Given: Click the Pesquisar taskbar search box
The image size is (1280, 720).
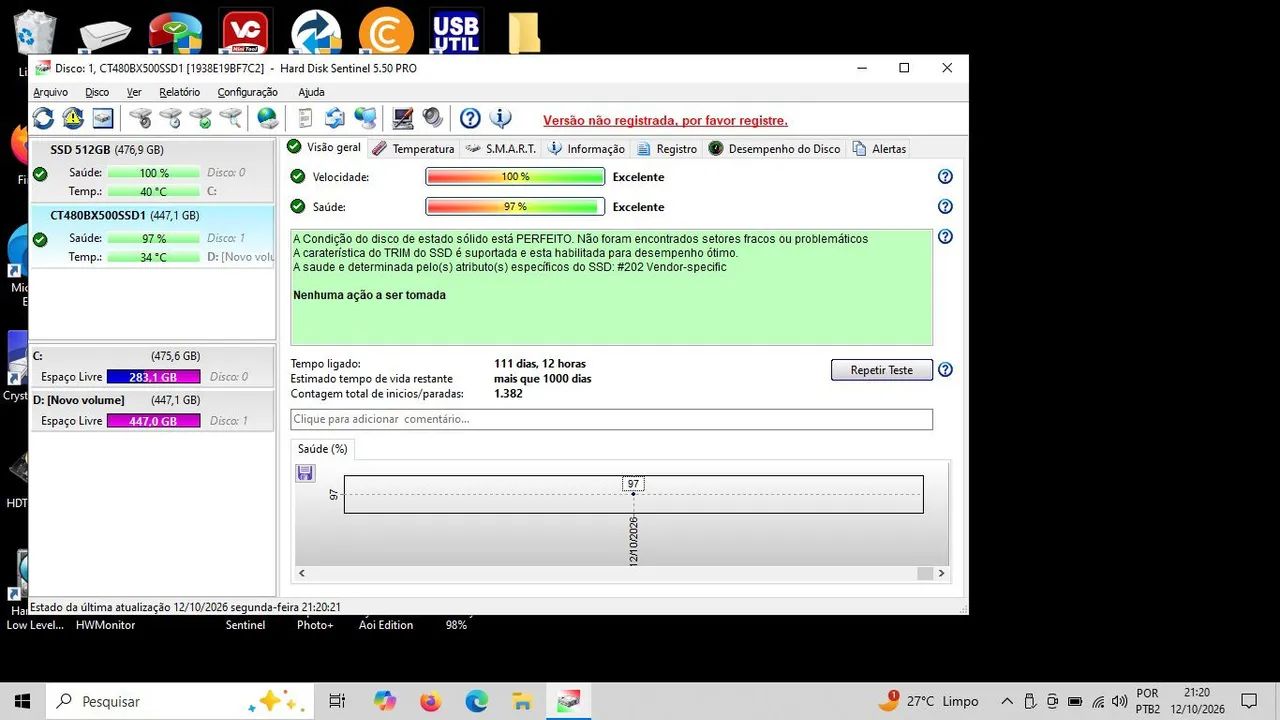Looking at the screenshot, I should click(x=180, y=701).
